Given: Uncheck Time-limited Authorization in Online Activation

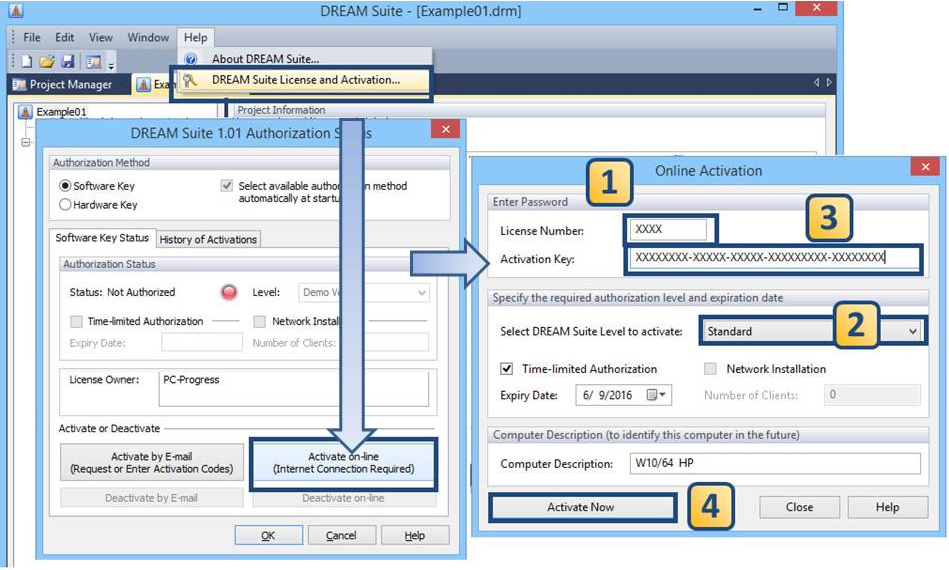Looking at the screenshot, I should click(507, 369).
